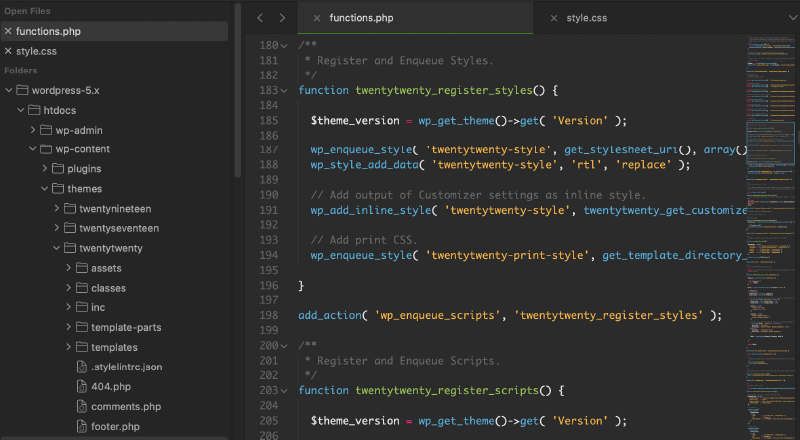Image resolution: width=800 pixels, height=440 pixels.
Task: Switch to the functions.php tab
Action: click(x=415, y=18)
